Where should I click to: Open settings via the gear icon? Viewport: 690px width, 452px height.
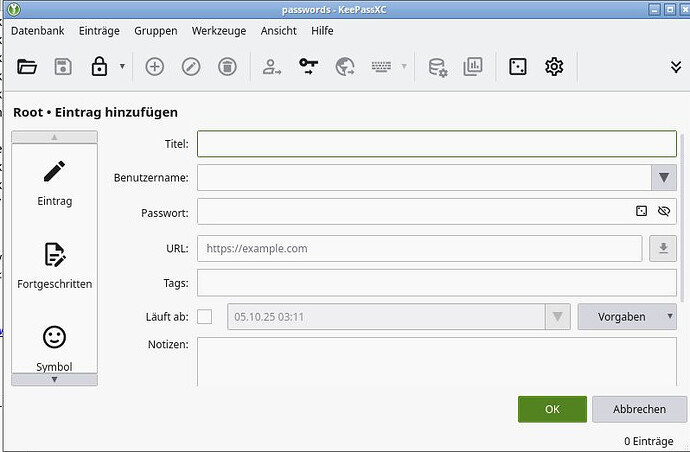tap(554, 67)
